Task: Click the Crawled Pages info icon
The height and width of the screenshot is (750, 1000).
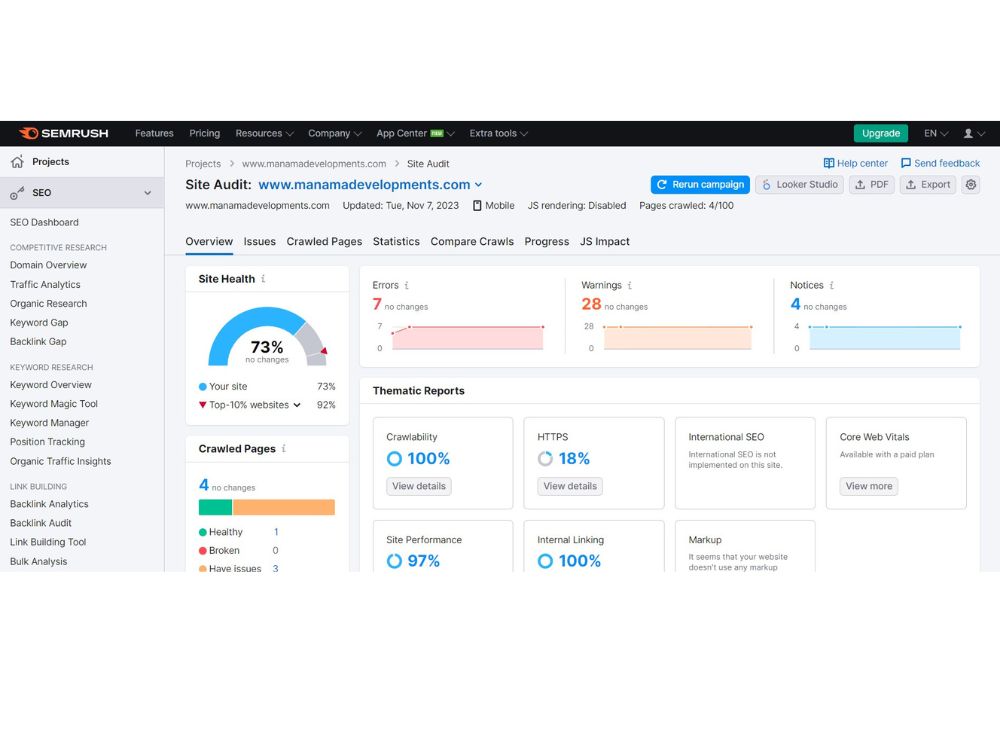Action: 284,448
